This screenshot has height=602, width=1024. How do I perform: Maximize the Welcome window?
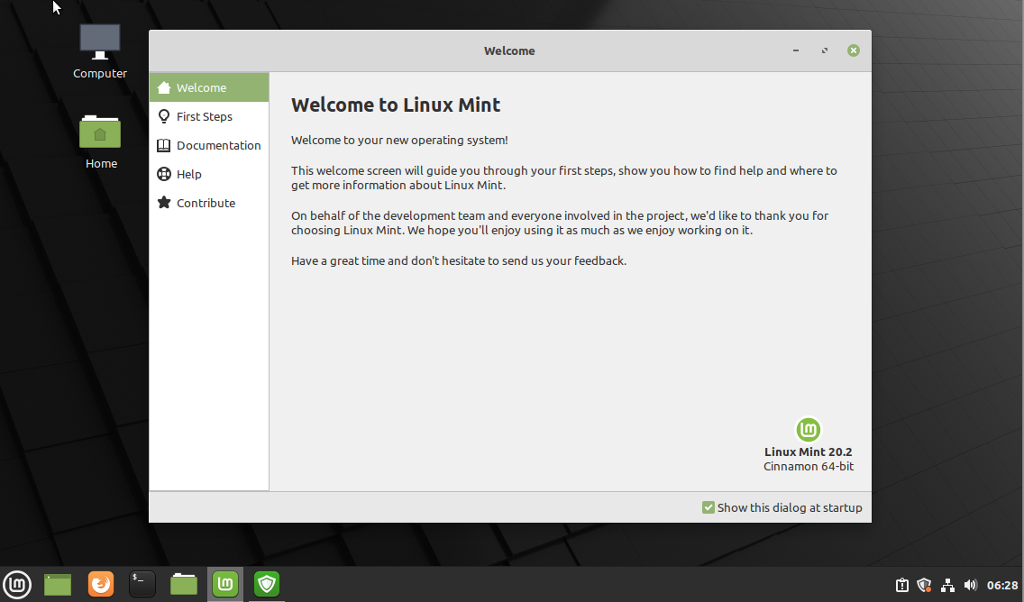click(x=825, y=50)
